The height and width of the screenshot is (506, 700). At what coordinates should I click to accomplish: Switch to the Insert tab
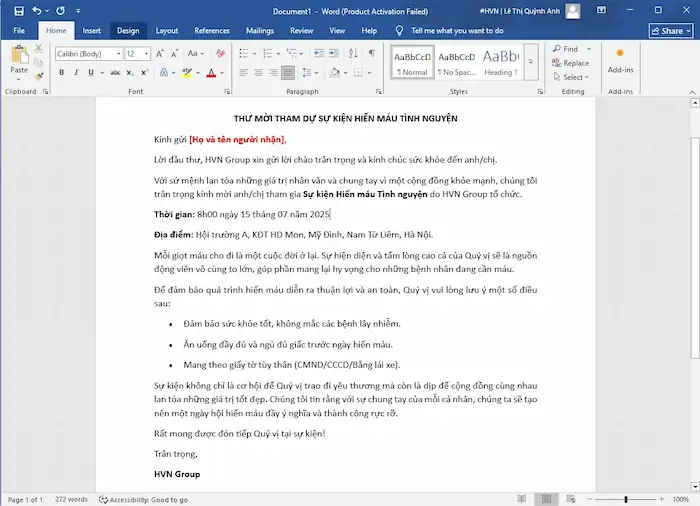point(91,31)
